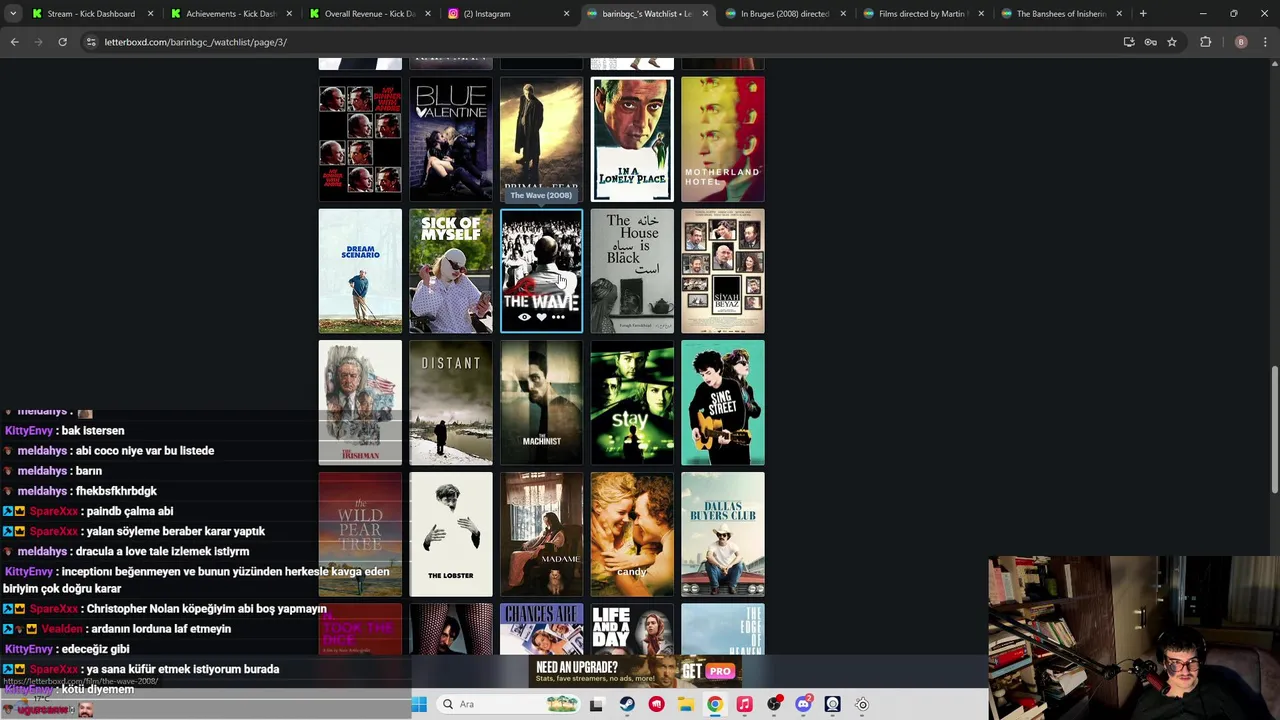Open the Primal Fear poster
Screen dimensions: 1280x720
coord(541,139)
